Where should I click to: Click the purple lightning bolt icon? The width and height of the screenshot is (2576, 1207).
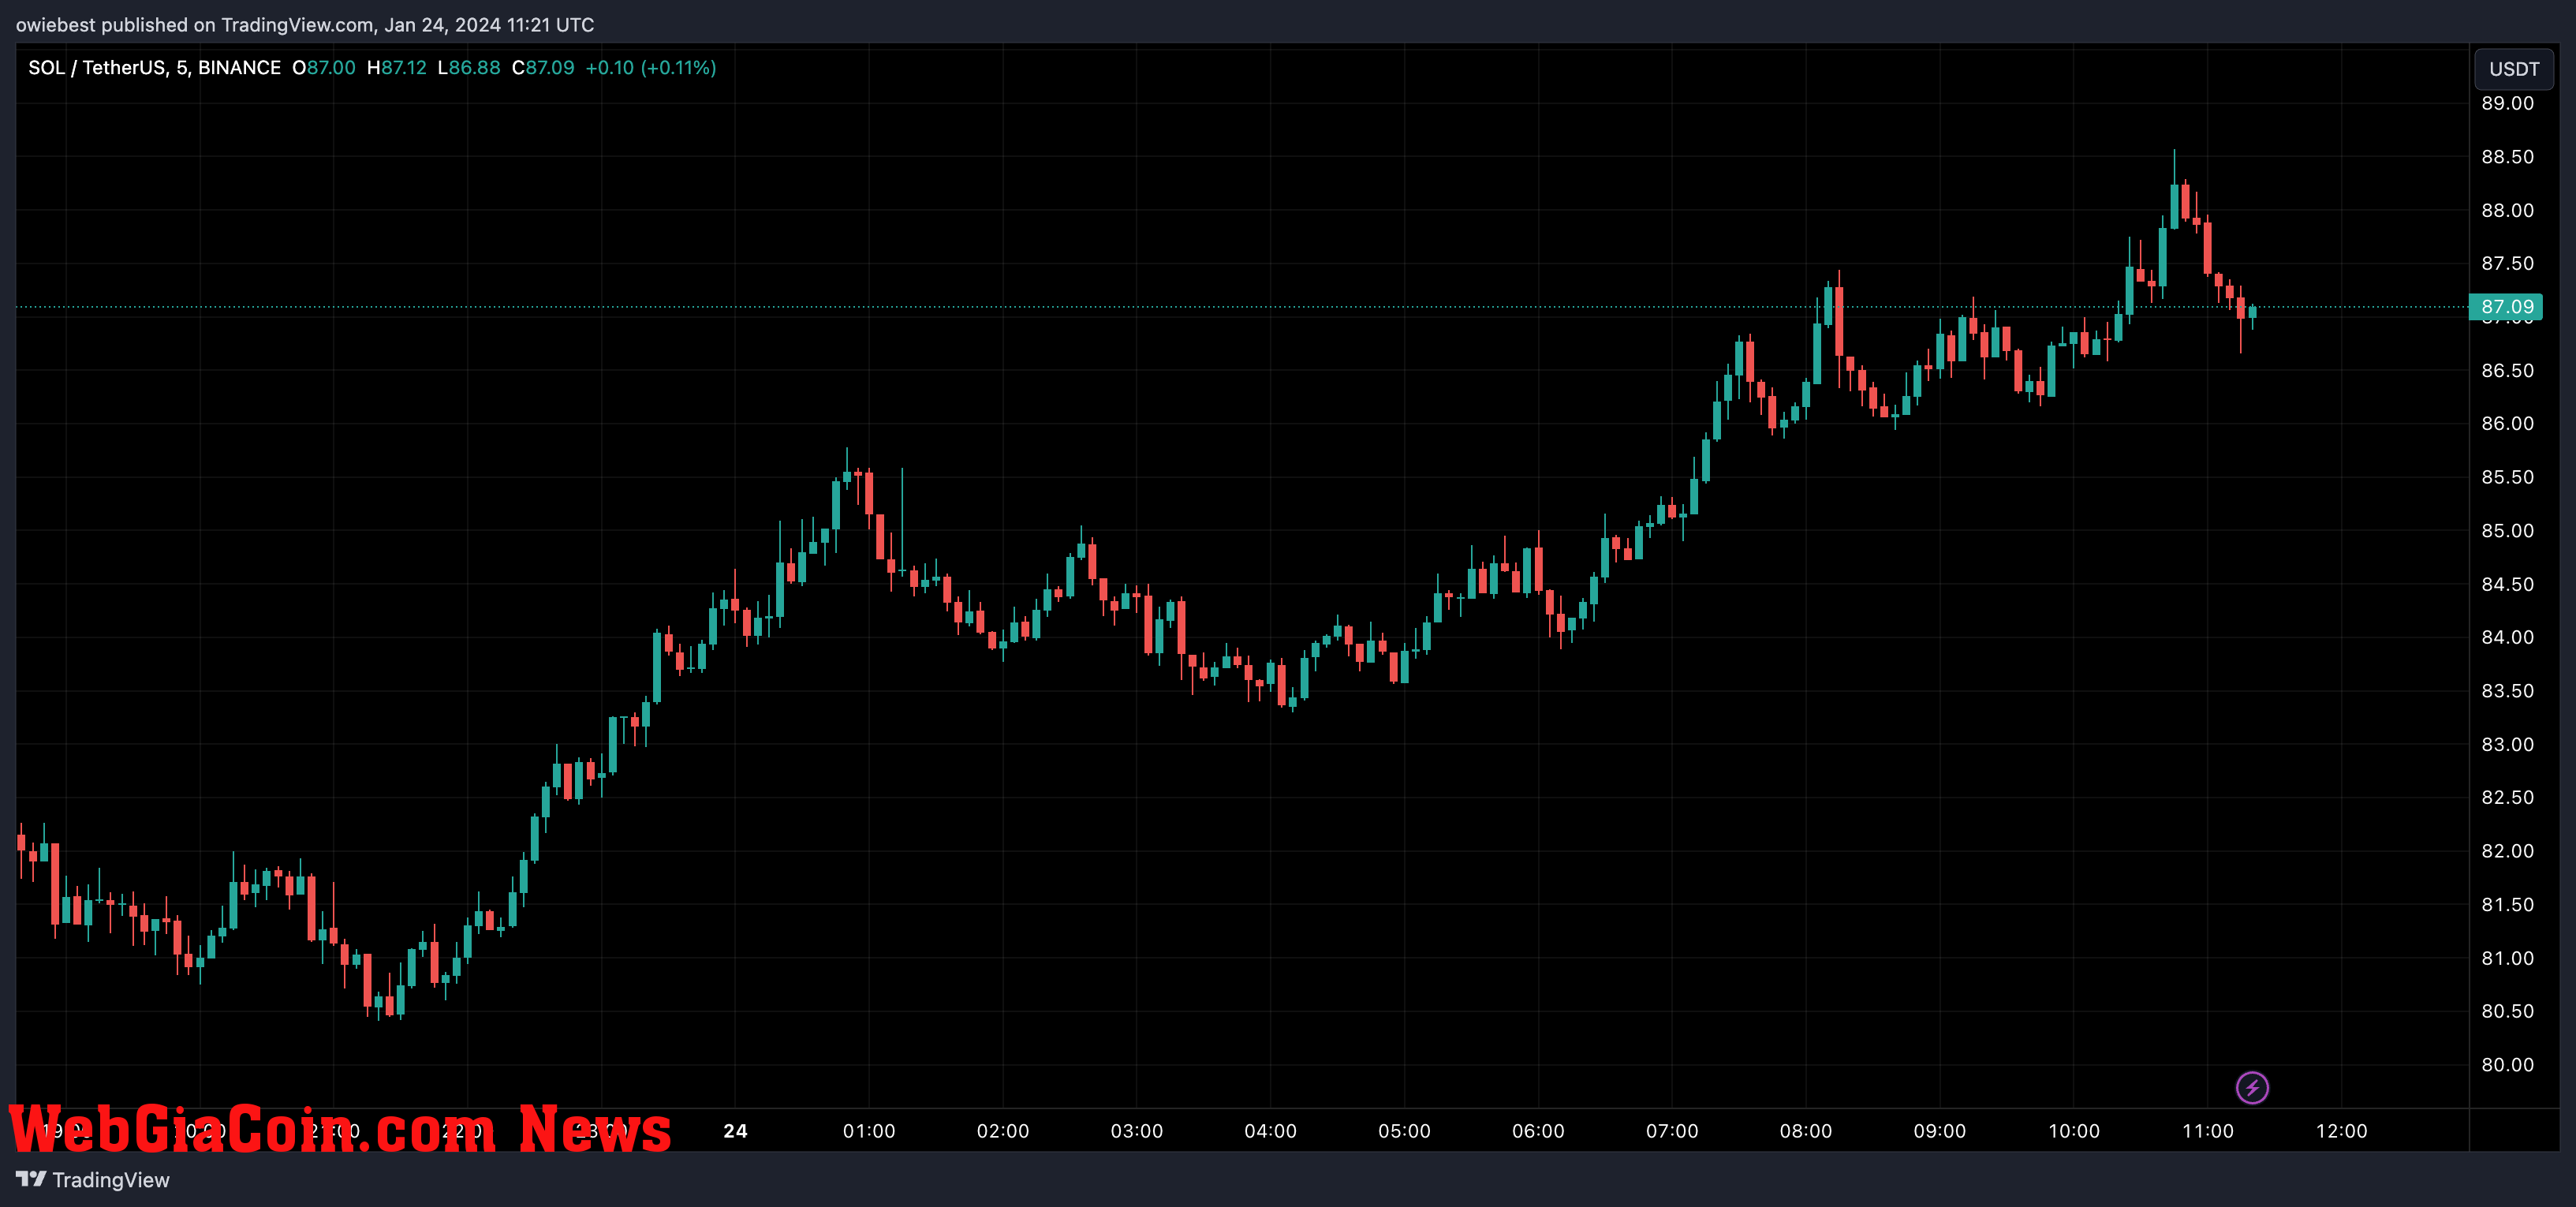tap(2252, 1087)
